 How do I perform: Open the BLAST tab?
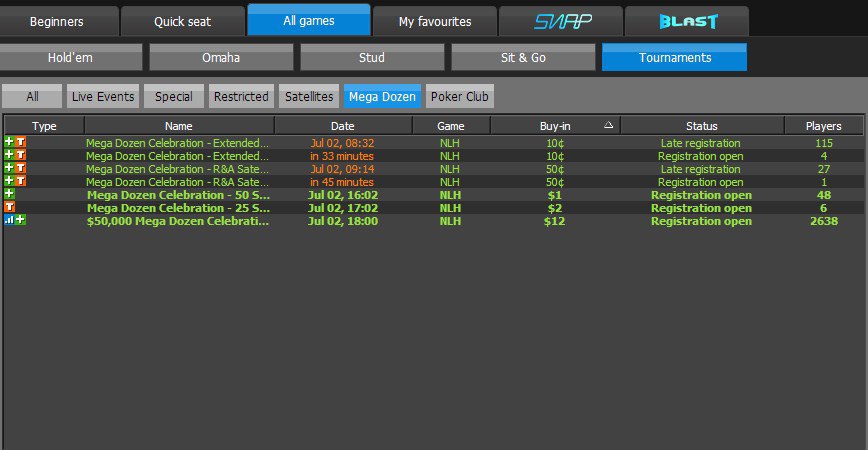click(687, 21)
